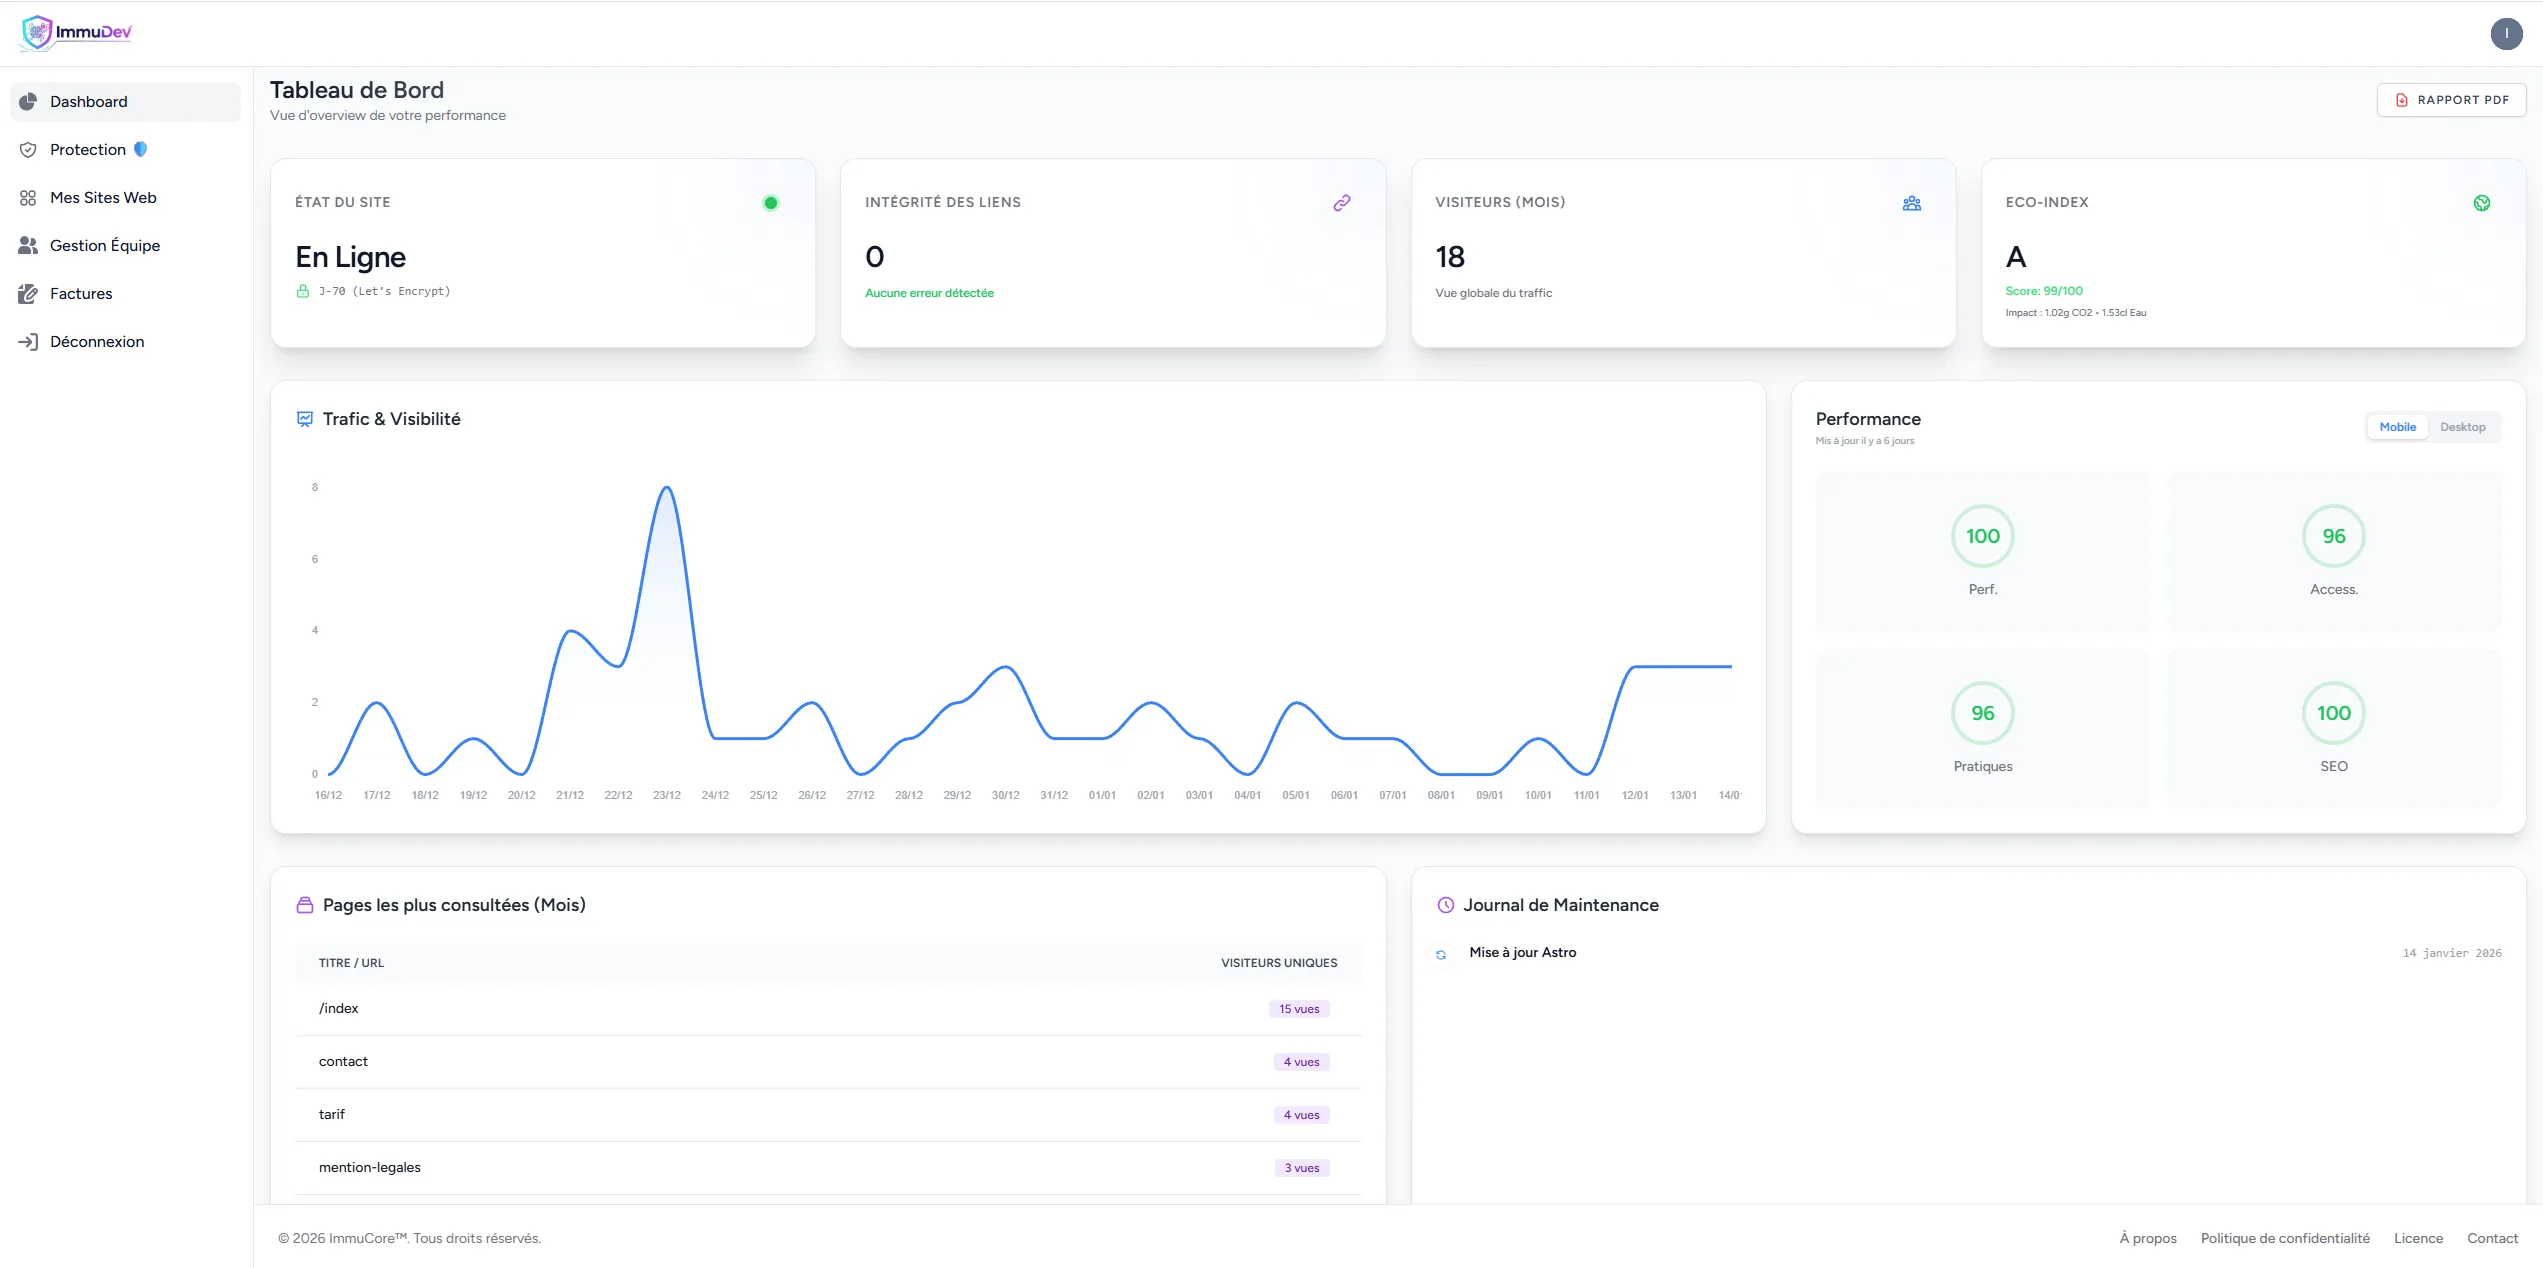Open the user profile avatar menu

point(2506,33)
